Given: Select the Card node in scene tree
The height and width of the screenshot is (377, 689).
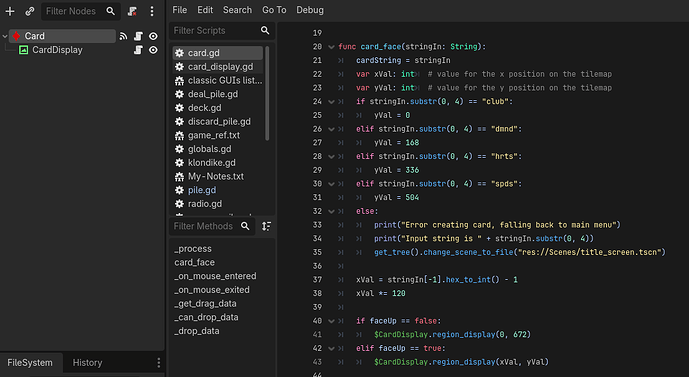Looking at the screenshot, I should [62, 36].
